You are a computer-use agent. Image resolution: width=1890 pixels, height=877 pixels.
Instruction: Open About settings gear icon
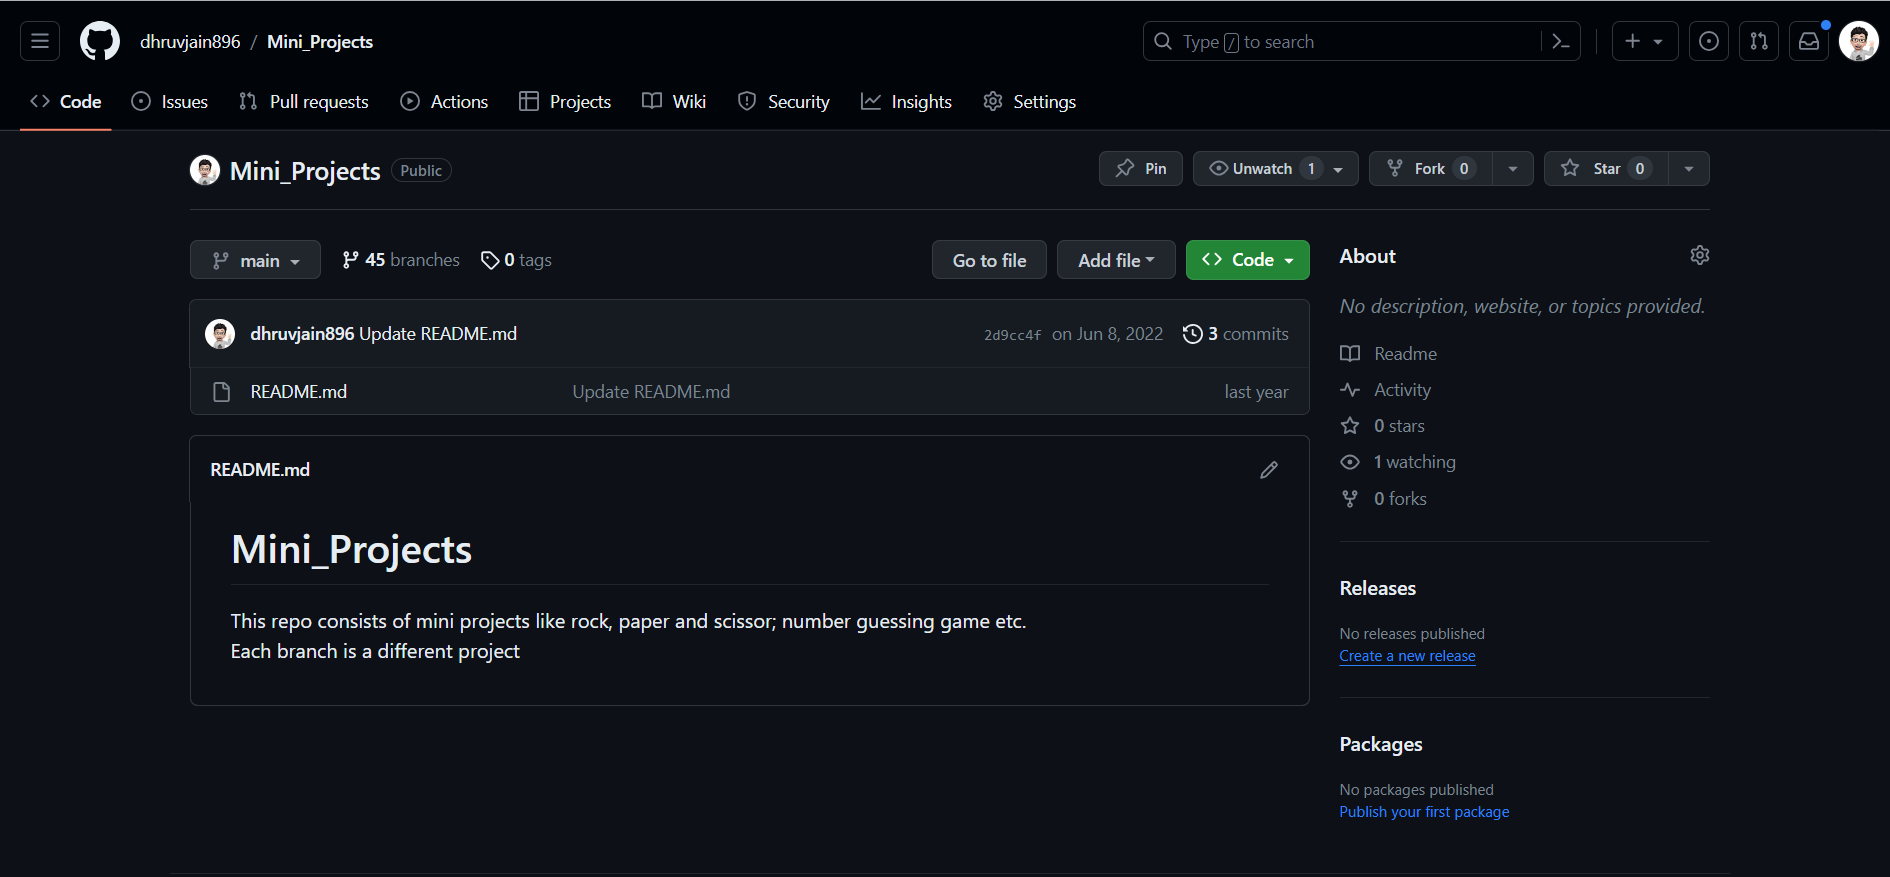[1699, 255]
